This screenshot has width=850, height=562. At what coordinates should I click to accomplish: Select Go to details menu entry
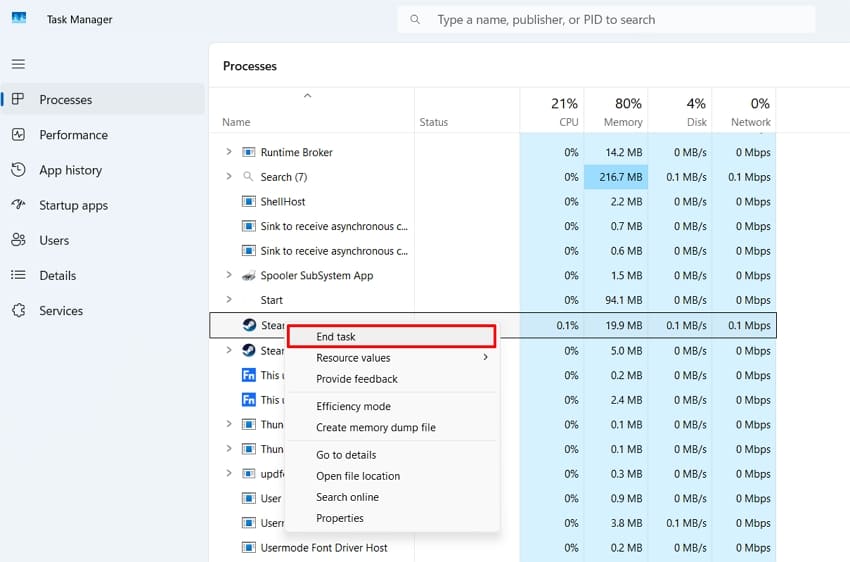pyautogui.click(x=391, y=455)
